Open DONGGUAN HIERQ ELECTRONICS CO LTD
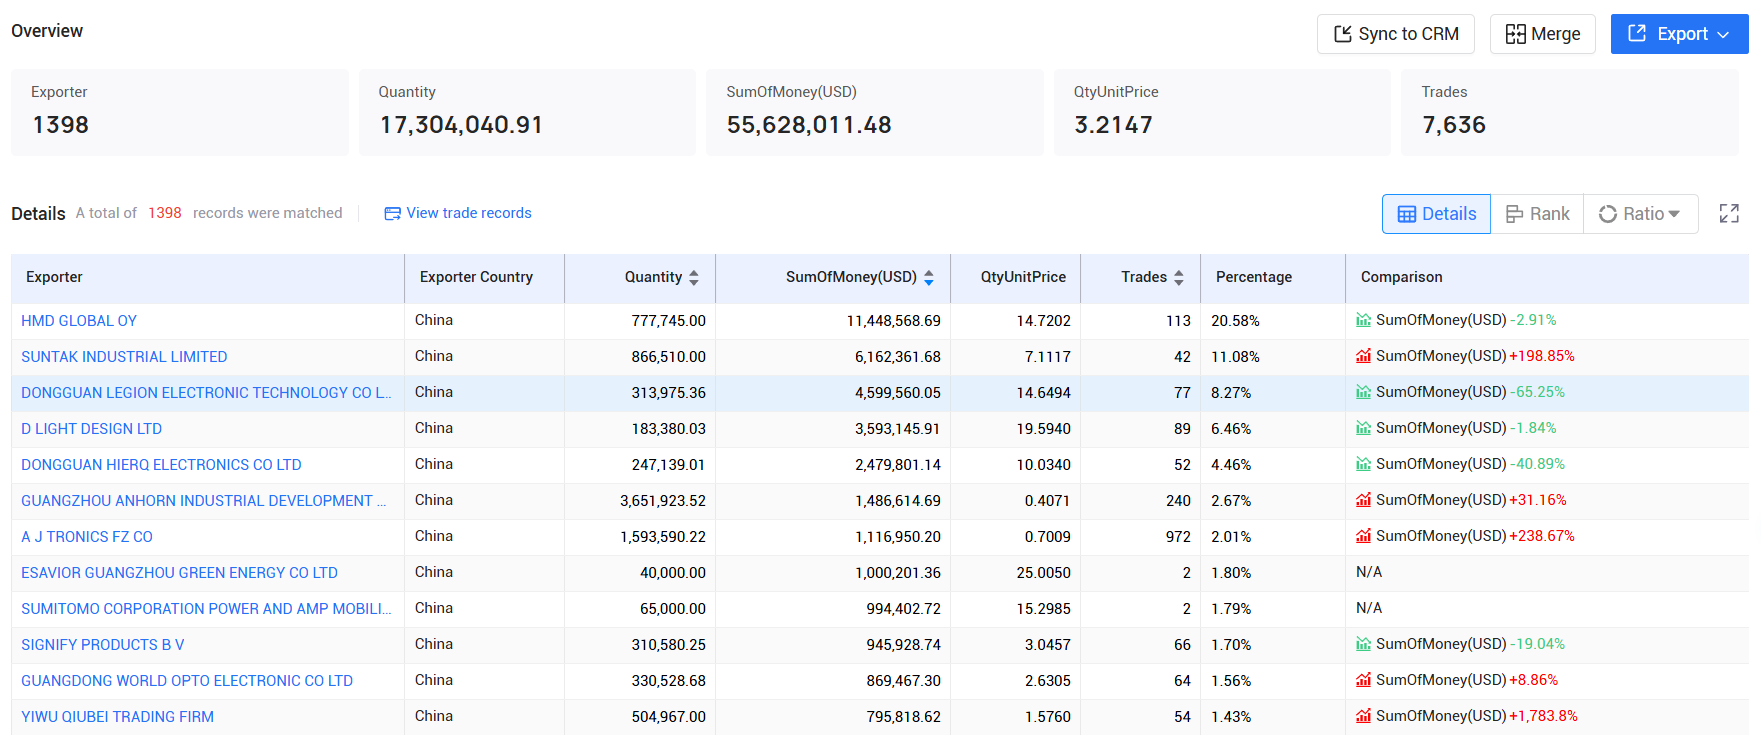The image size is (1761, 735). [x=161, y=465]
